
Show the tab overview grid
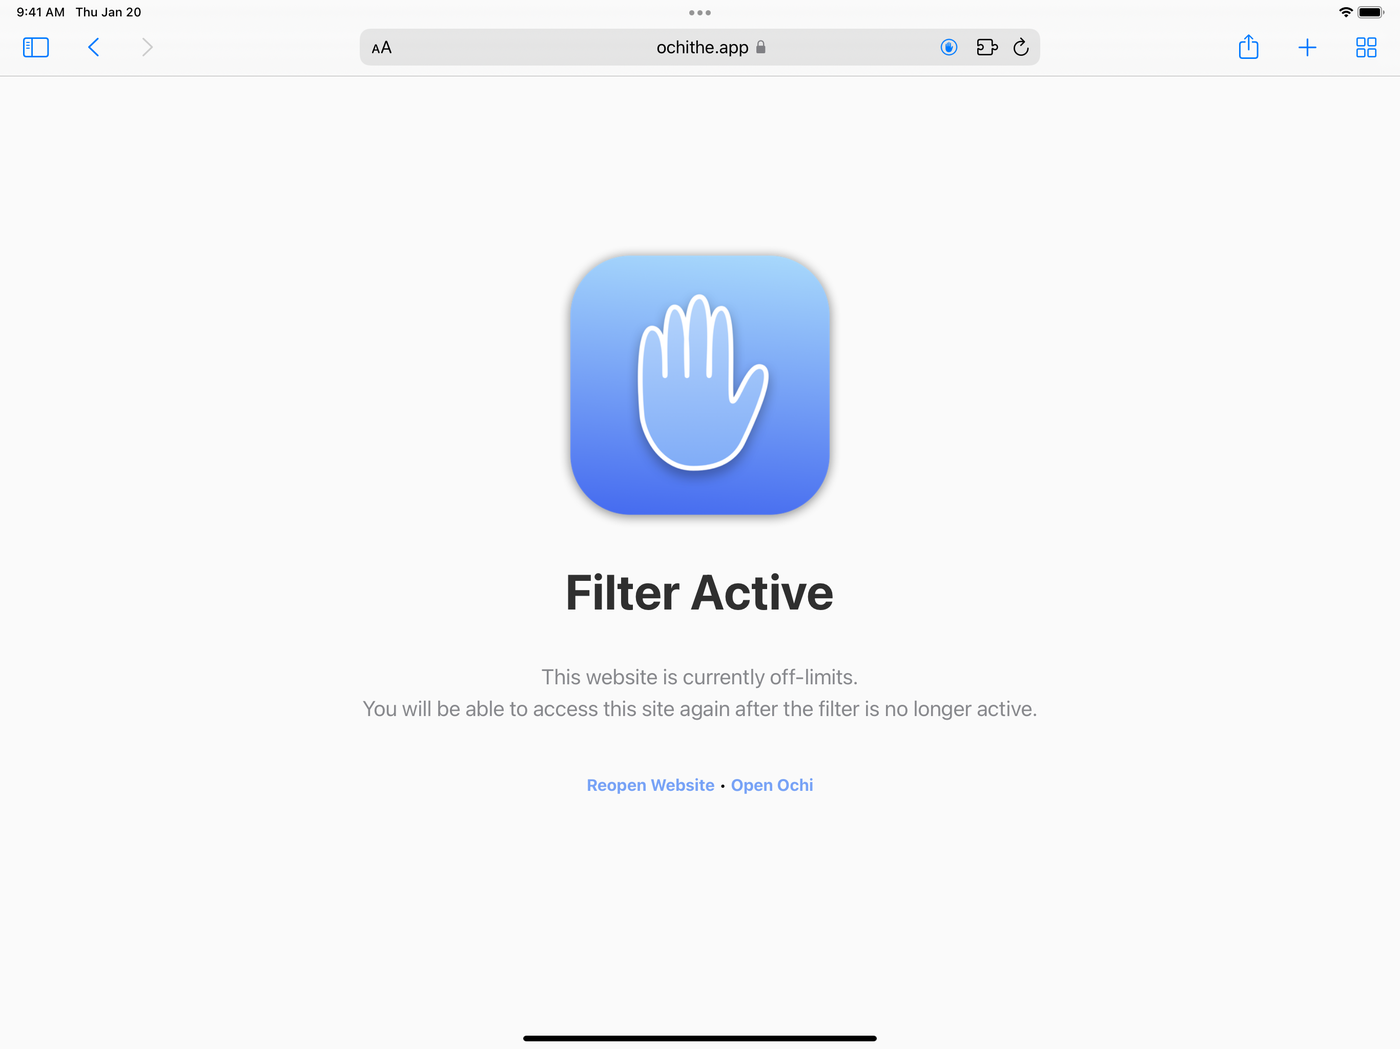1366,47
